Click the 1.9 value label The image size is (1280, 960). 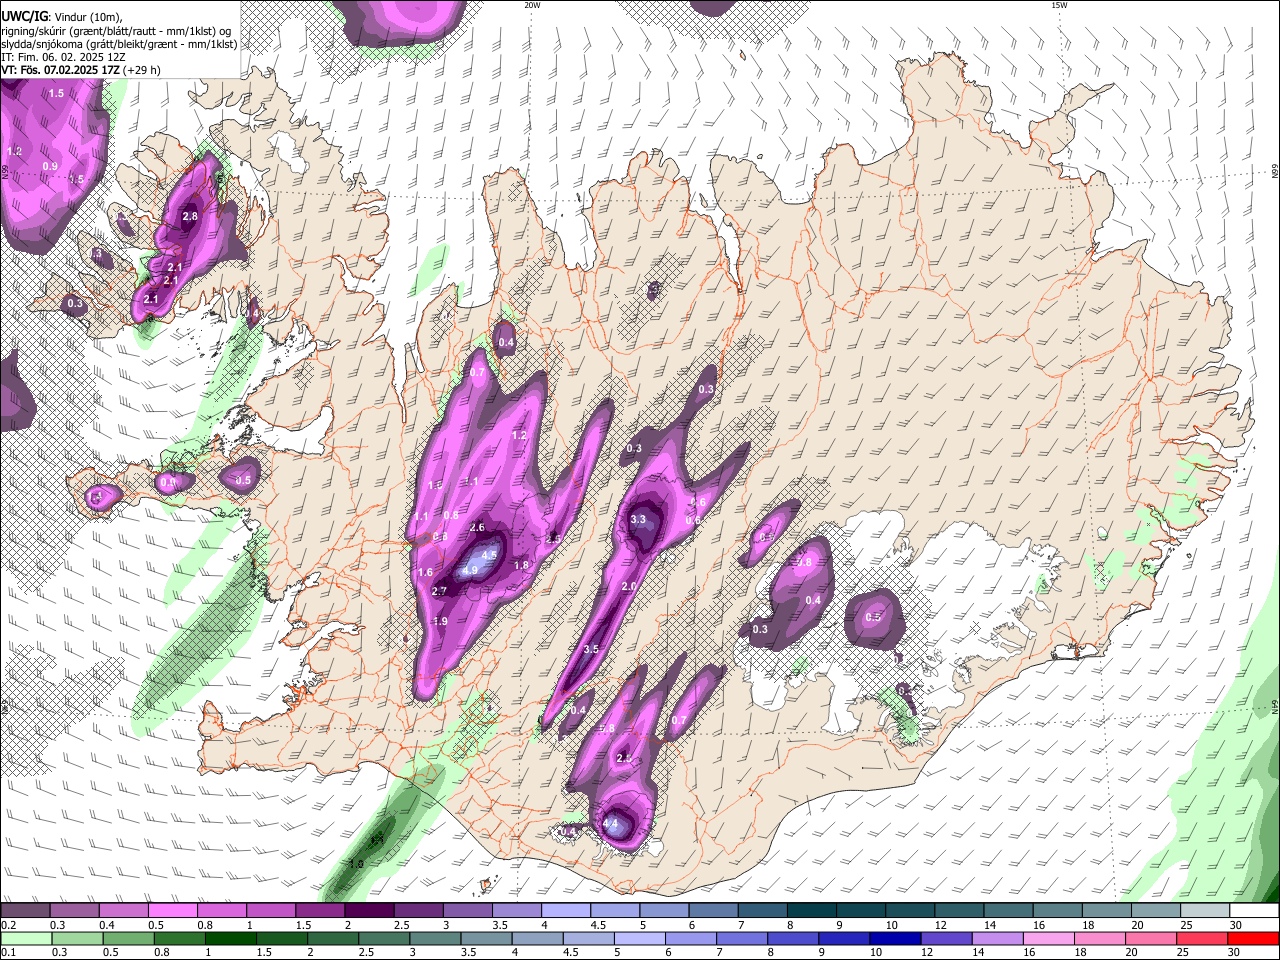(x=440, y=622)
